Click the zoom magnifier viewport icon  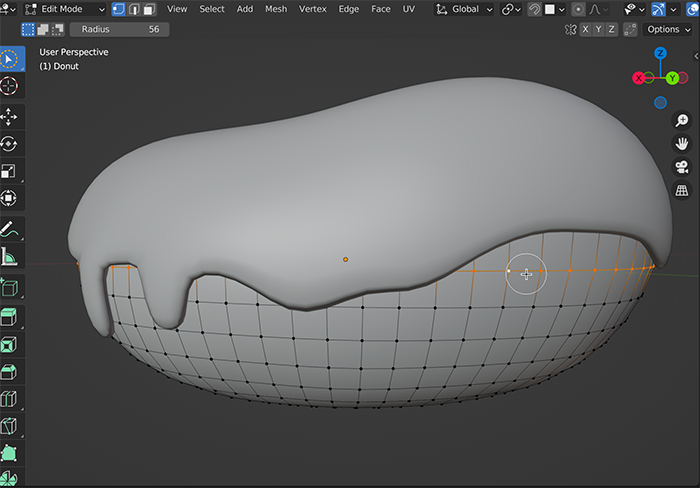click(682, 121)
